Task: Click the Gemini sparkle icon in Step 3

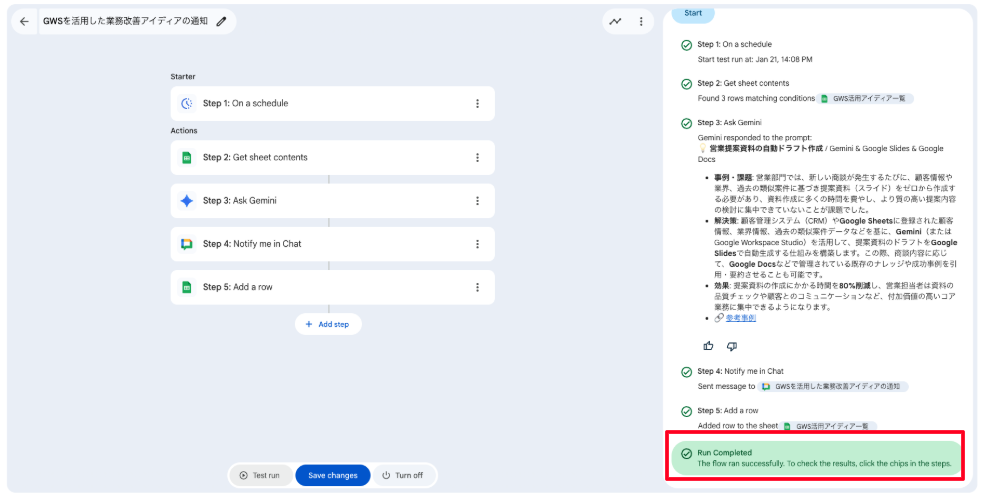Action: [x=186, y=200]
